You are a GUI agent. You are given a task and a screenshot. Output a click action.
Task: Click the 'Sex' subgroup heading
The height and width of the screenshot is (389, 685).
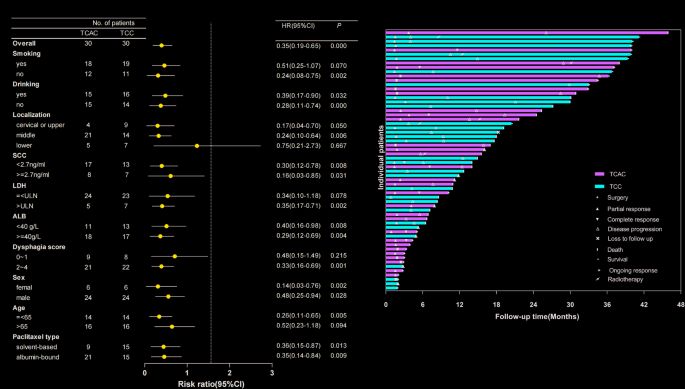[x=19, y=278]
